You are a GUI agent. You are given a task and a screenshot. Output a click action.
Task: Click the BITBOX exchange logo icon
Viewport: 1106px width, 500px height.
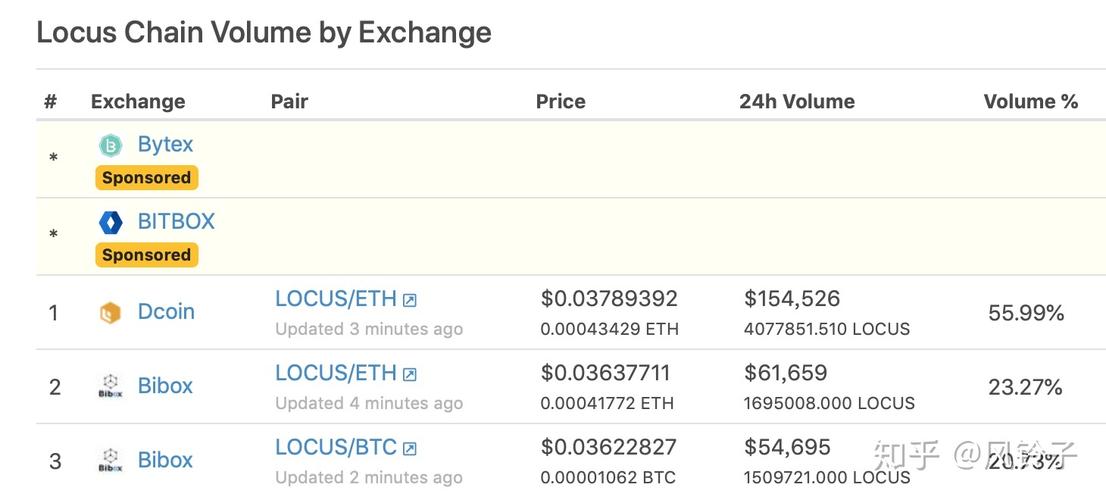pyautogui.click(x=110, y=222)
